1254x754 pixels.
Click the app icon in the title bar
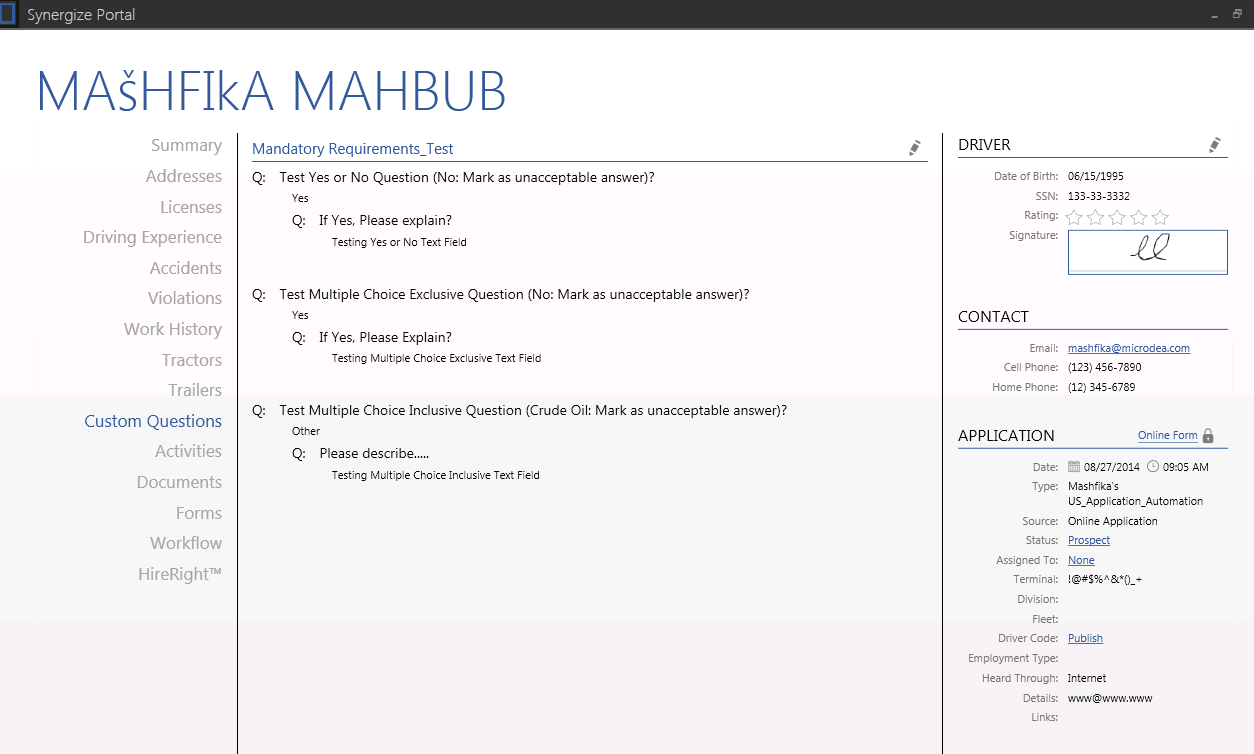point(8,14)
